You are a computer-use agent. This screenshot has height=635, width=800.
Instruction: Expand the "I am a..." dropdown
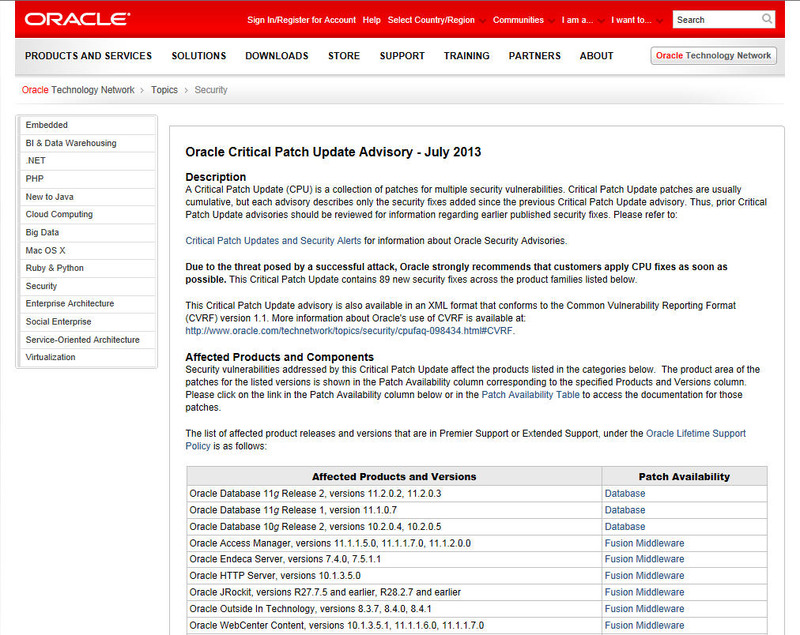[581, 20]
